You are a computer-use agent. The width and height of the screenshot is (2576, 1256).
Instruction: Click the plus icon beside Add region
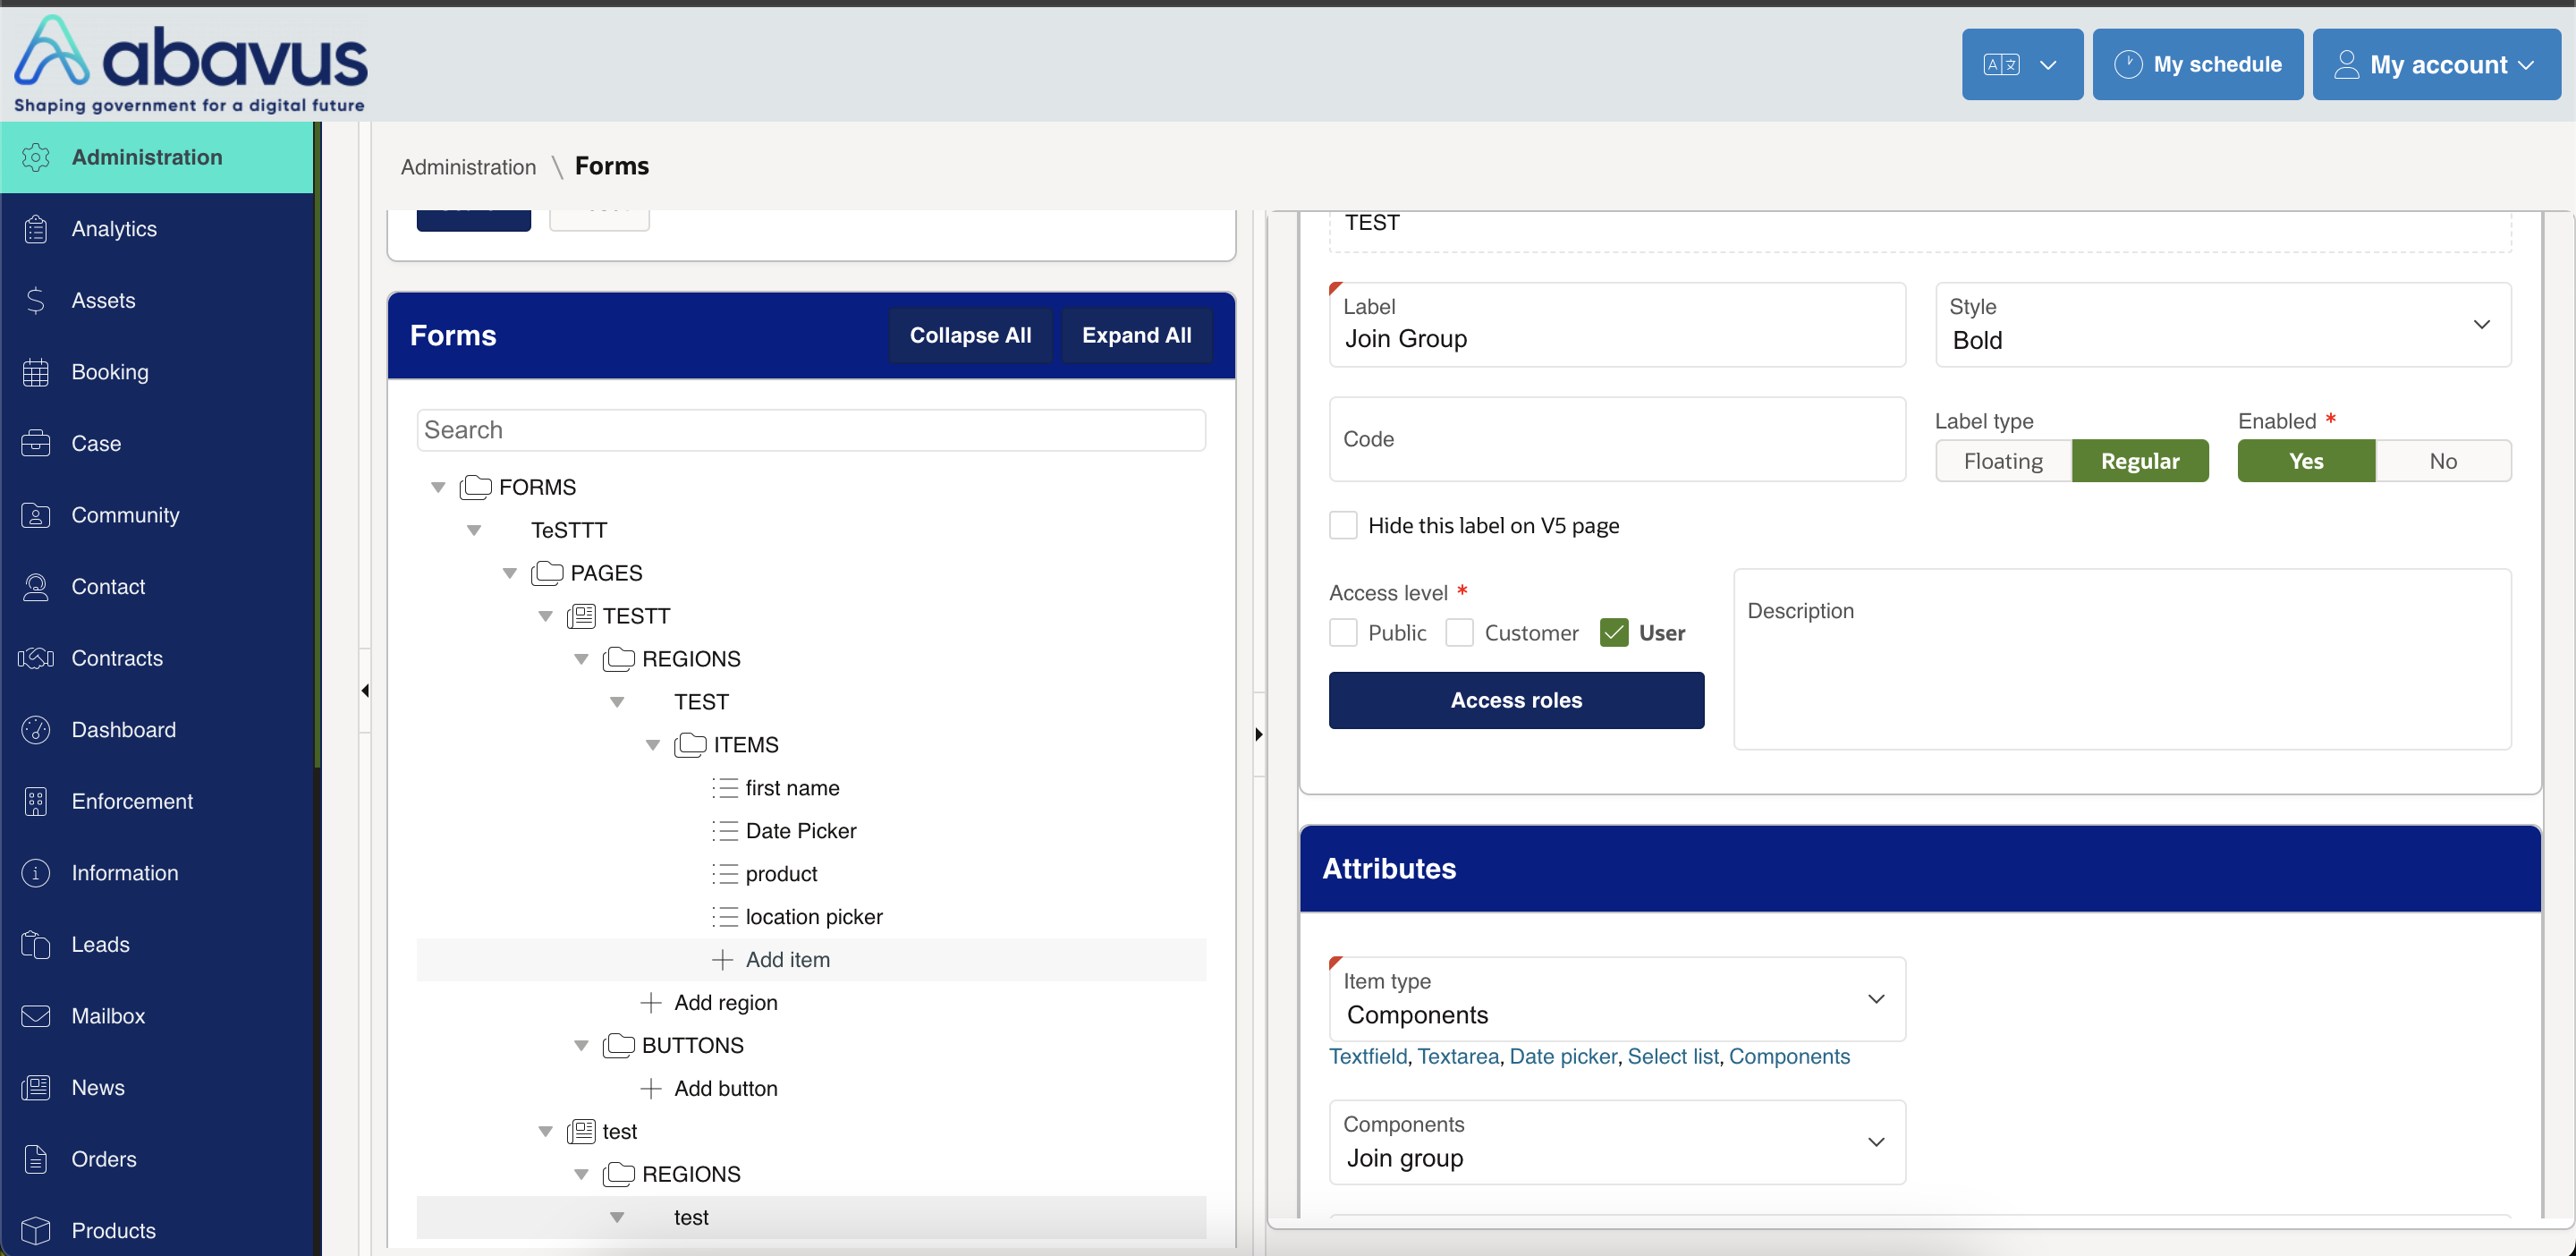click(651, 1003)
